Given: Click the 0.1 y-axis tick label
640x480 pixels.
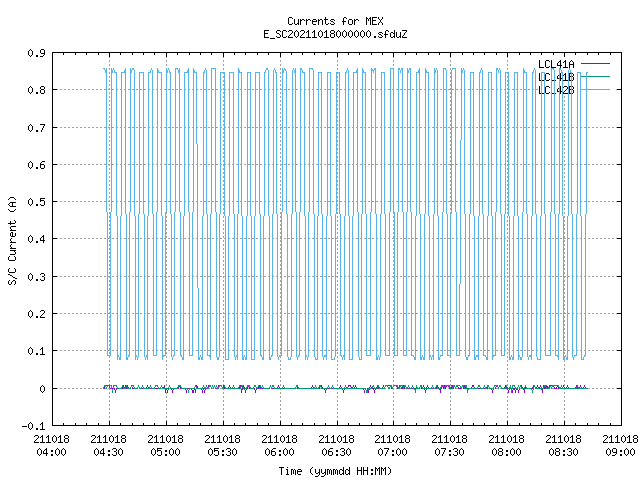Looking at the screenshot, I should [x=36, y=351].
